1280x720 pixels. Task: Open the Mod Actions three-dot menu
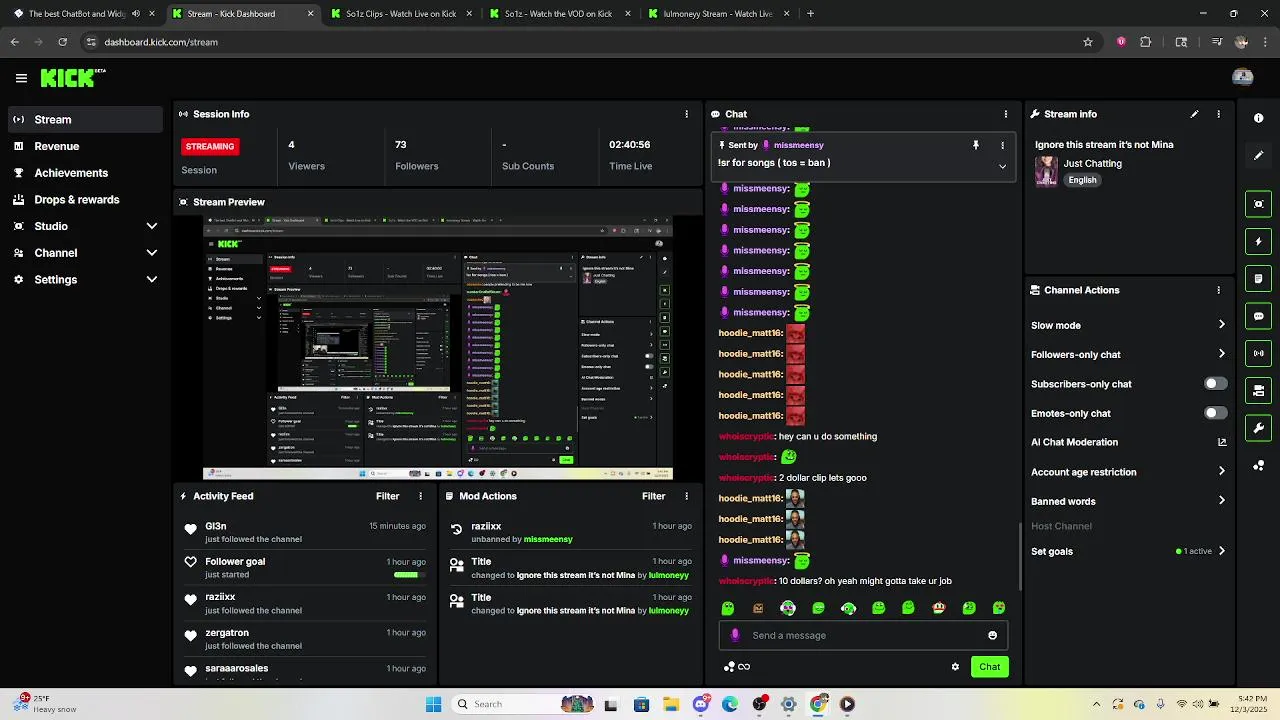[686, 496]
